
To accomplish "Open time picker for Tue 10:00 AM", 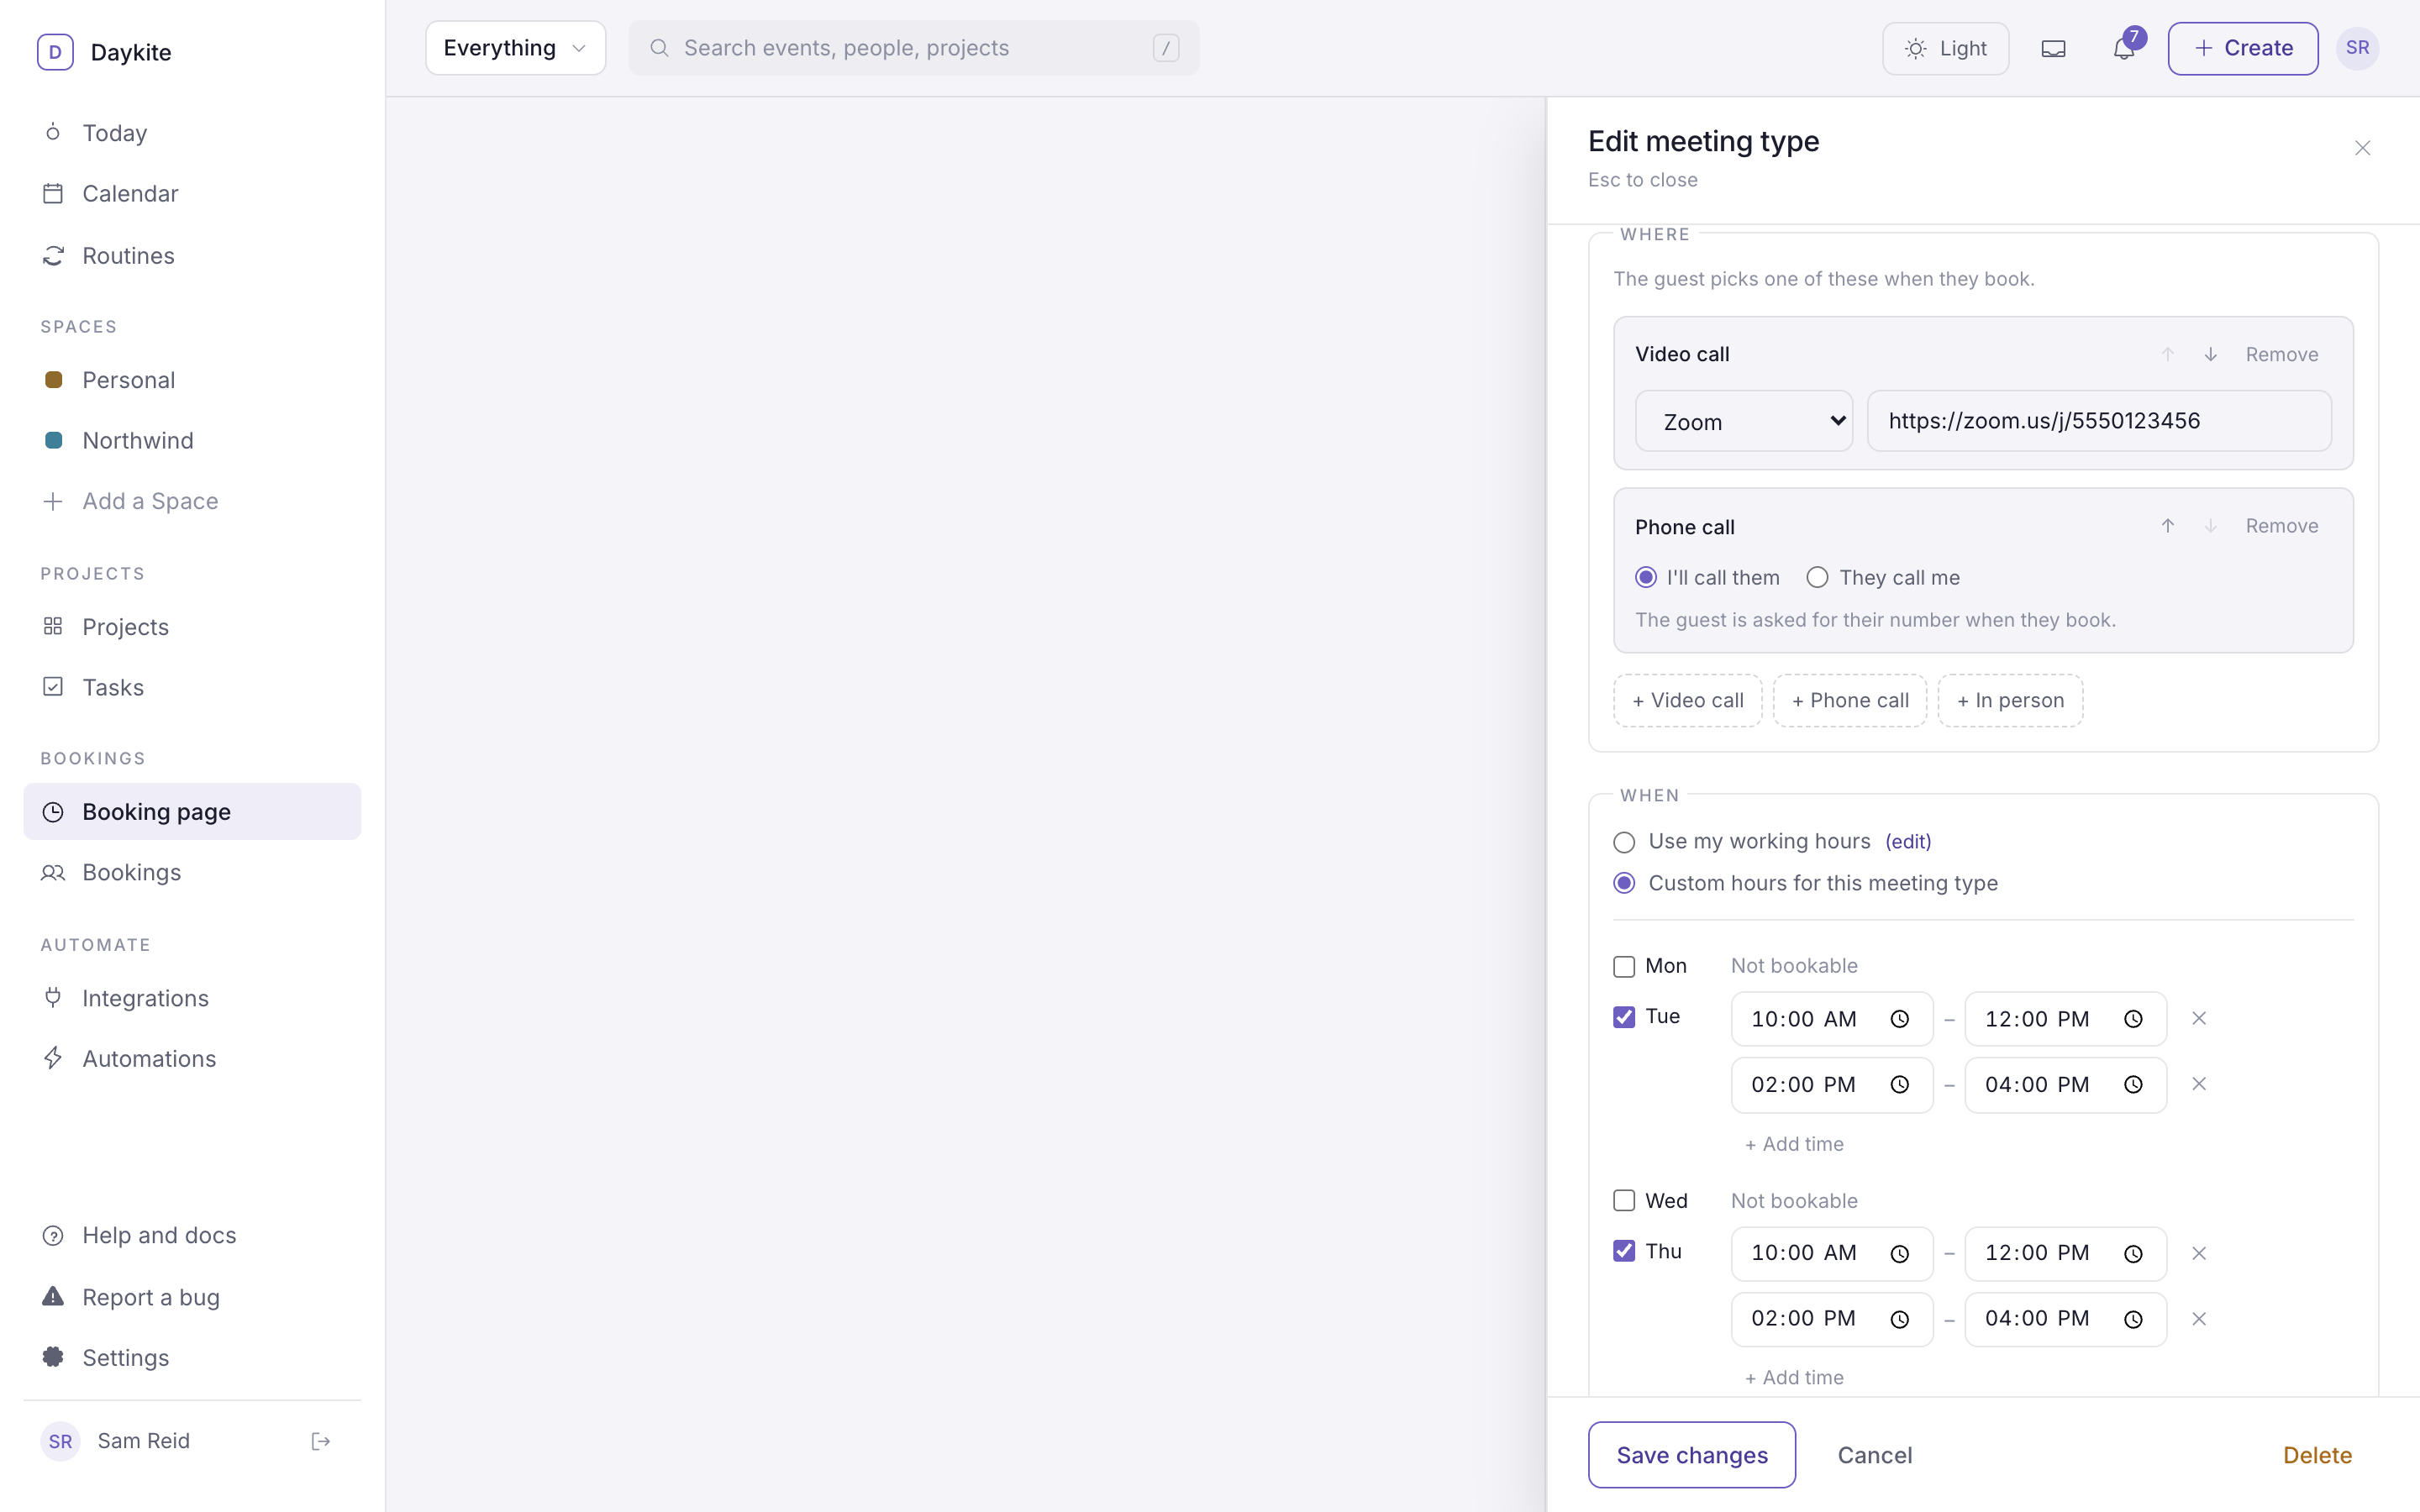I will point(1899,1019).
